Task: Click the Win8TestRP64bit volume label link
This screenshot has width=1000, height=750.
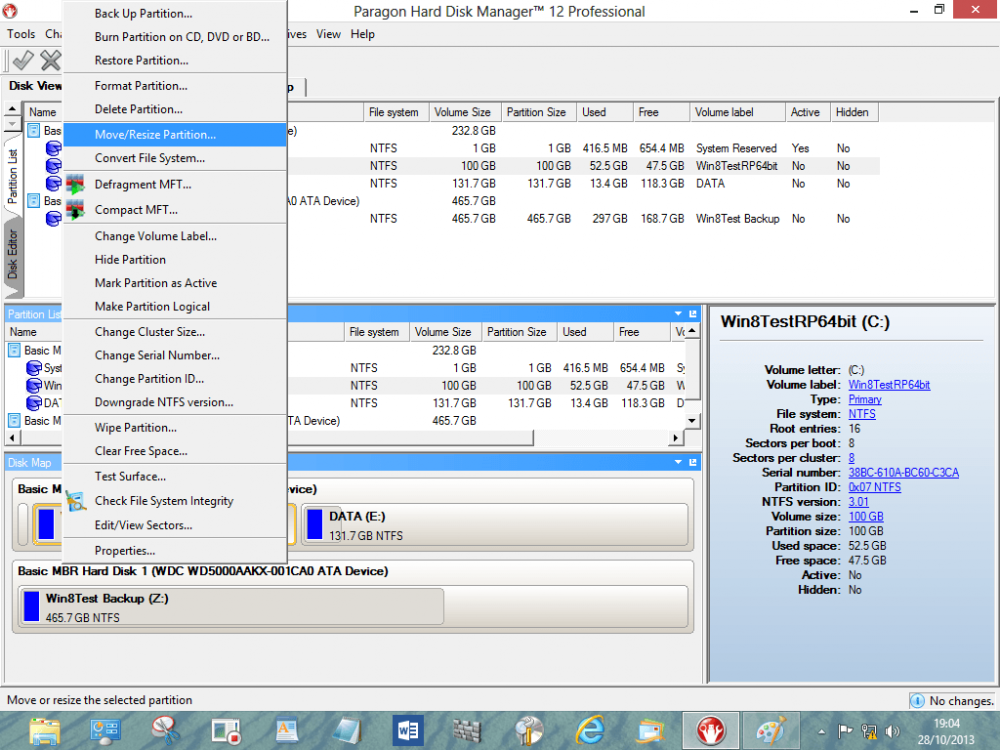Action: tap(889, 385)
